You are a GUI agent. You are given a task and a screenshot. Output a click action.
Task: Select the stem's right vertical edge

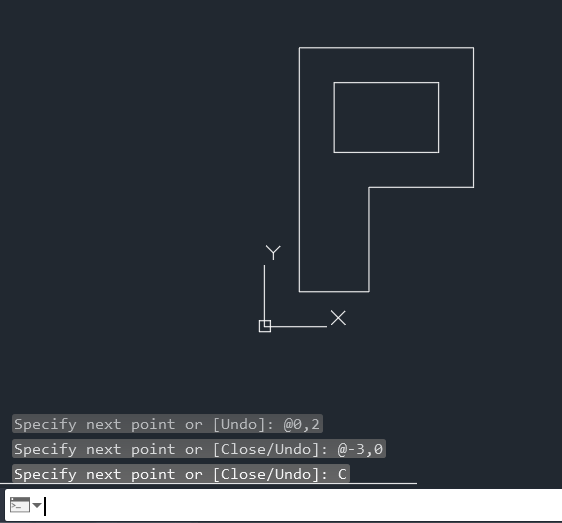[x=369, y=239]
